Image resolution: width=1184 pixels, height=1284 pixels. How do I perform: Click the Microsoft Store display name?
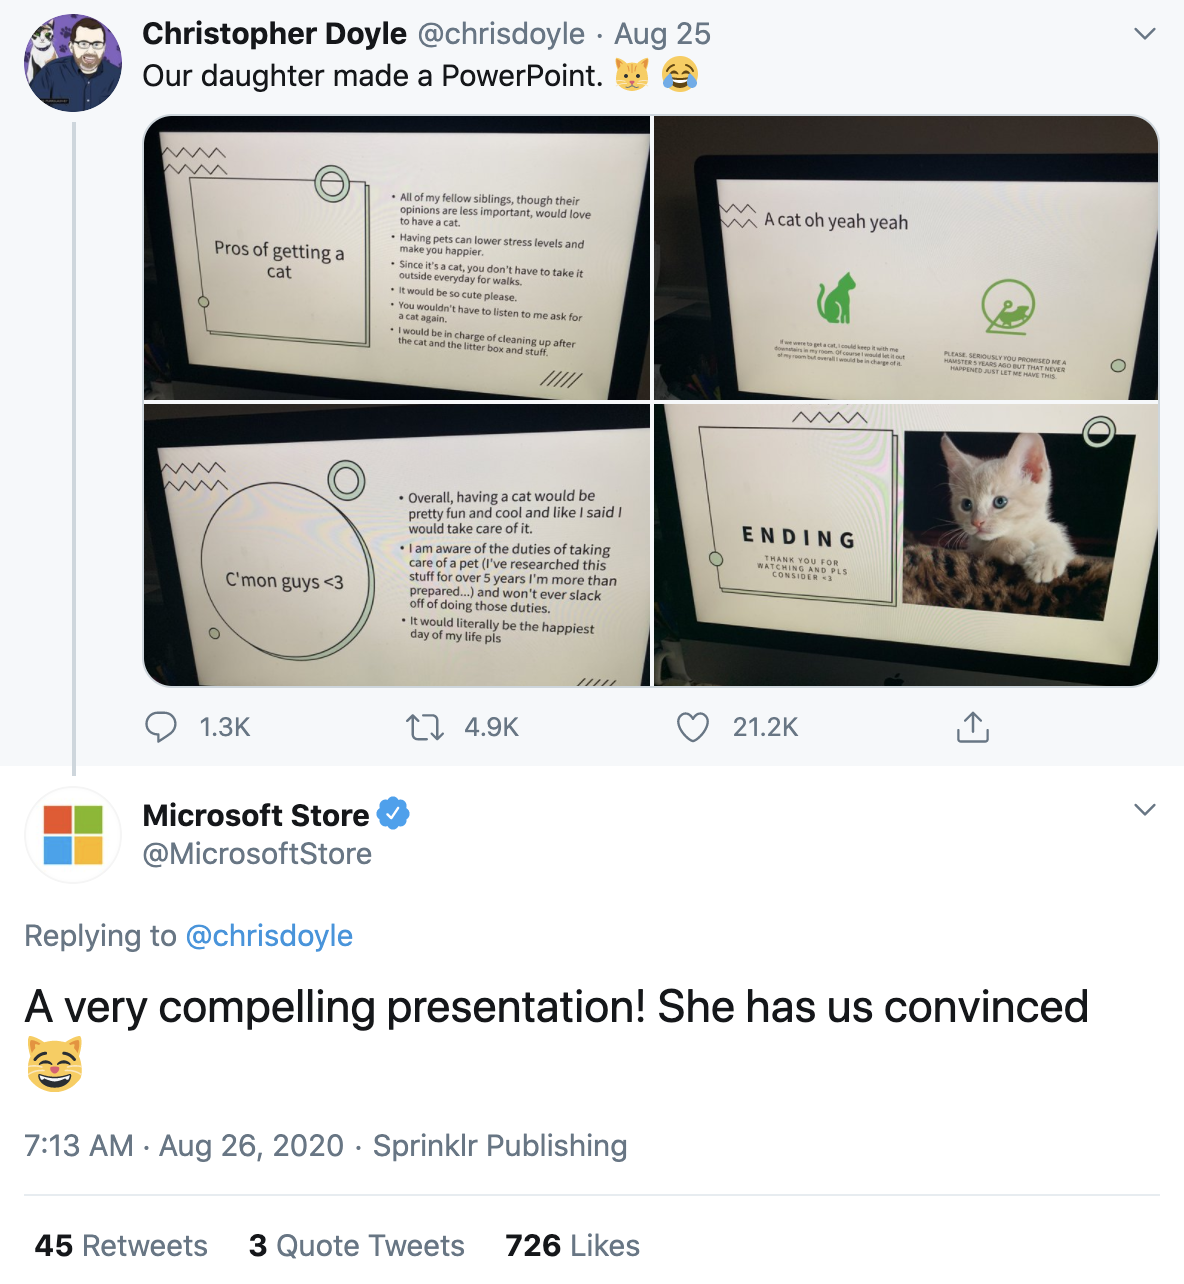(x=256, y=815)
